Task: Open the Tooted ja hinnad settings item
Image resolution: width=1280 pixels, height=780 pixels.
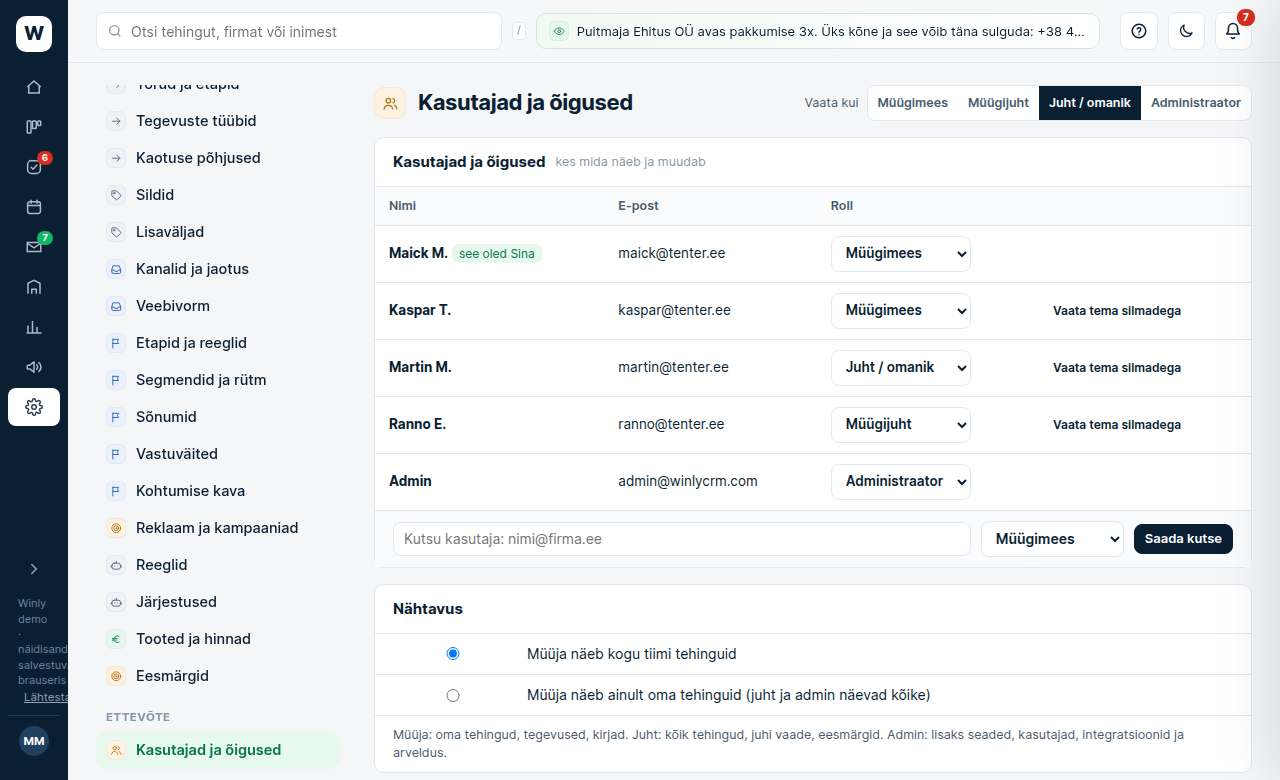Action: 218,639
